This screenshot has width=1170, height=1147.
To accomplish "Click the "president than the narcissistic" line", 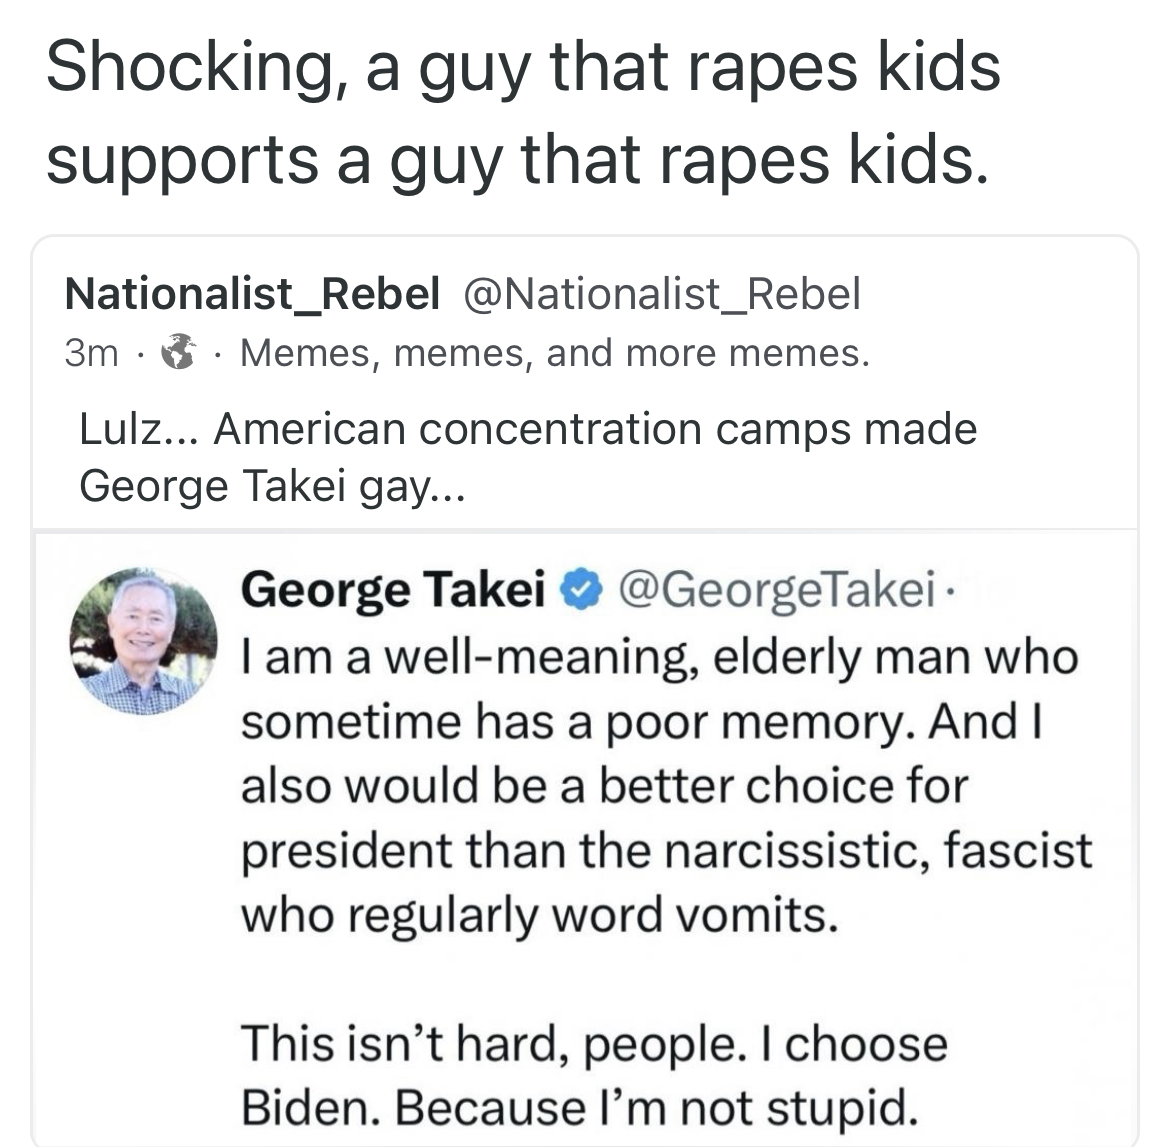I will 666,850.
